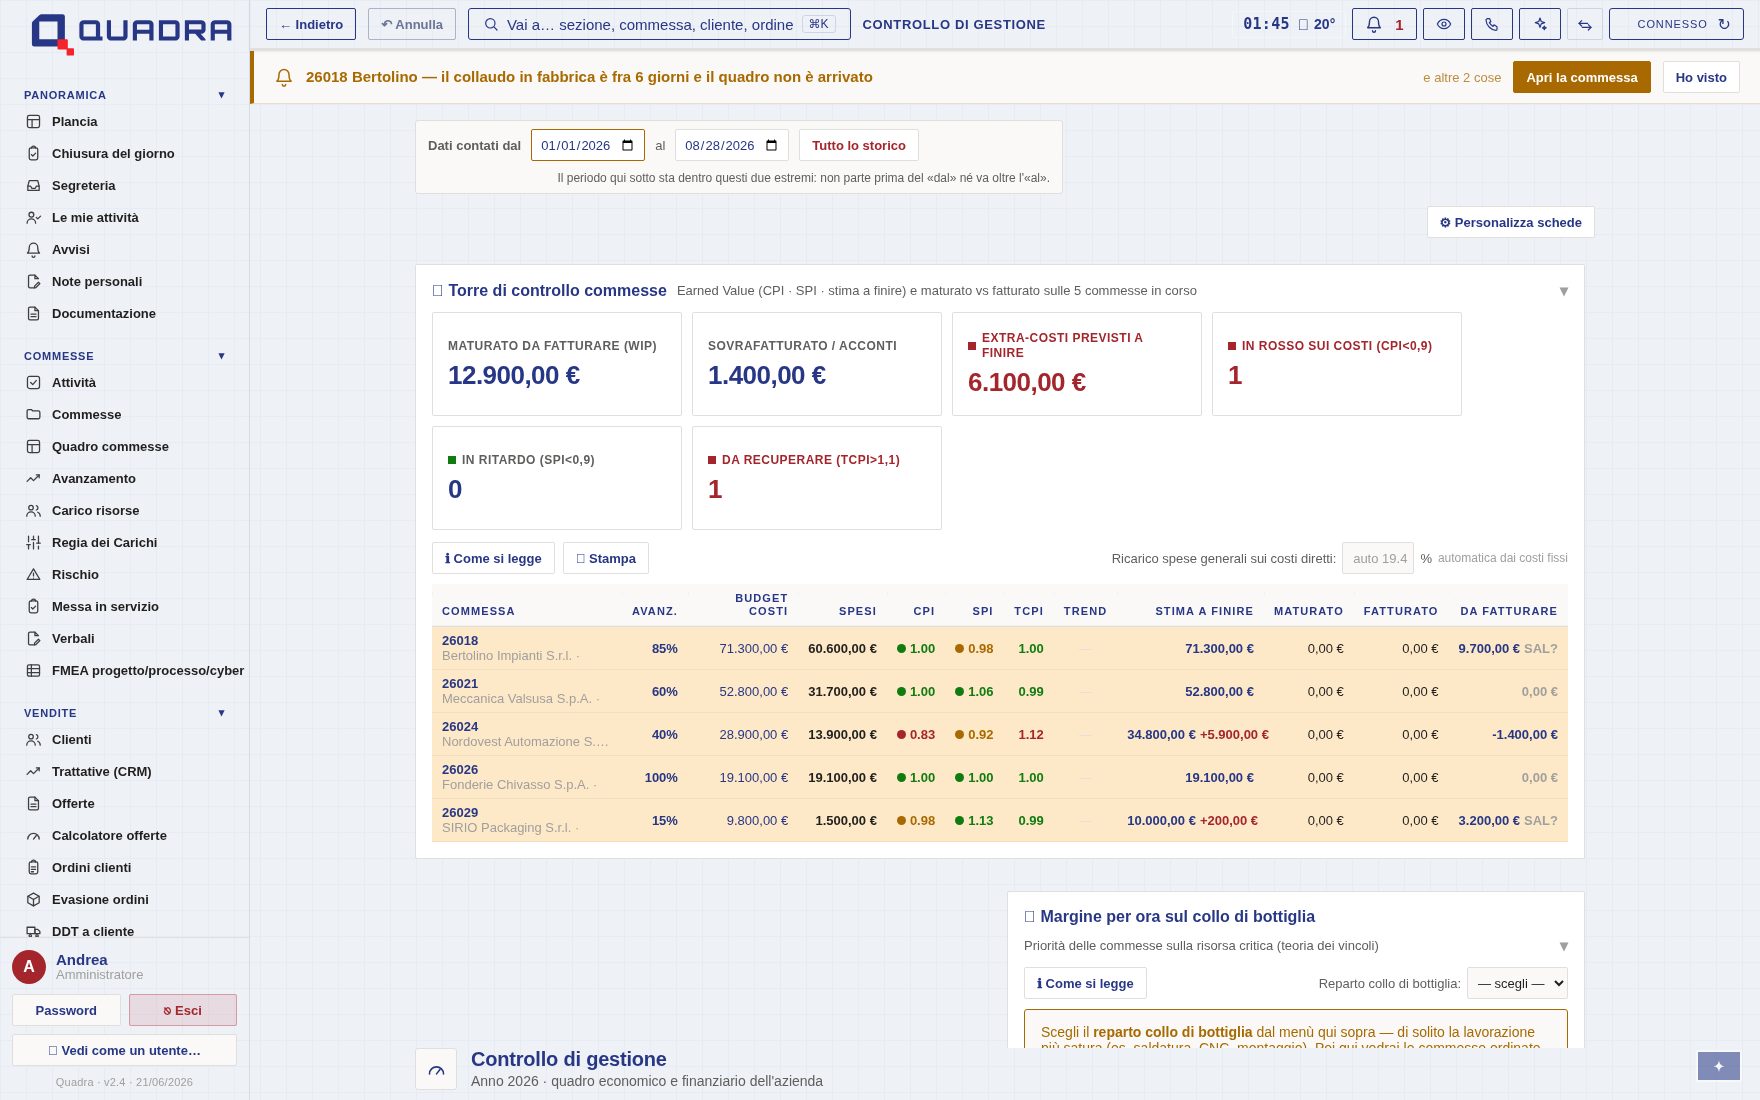The width and height of the screenshot is (1760, 1100).
Task: Click the Connesso refresh status button
Action: click(x=1676, y=24)
